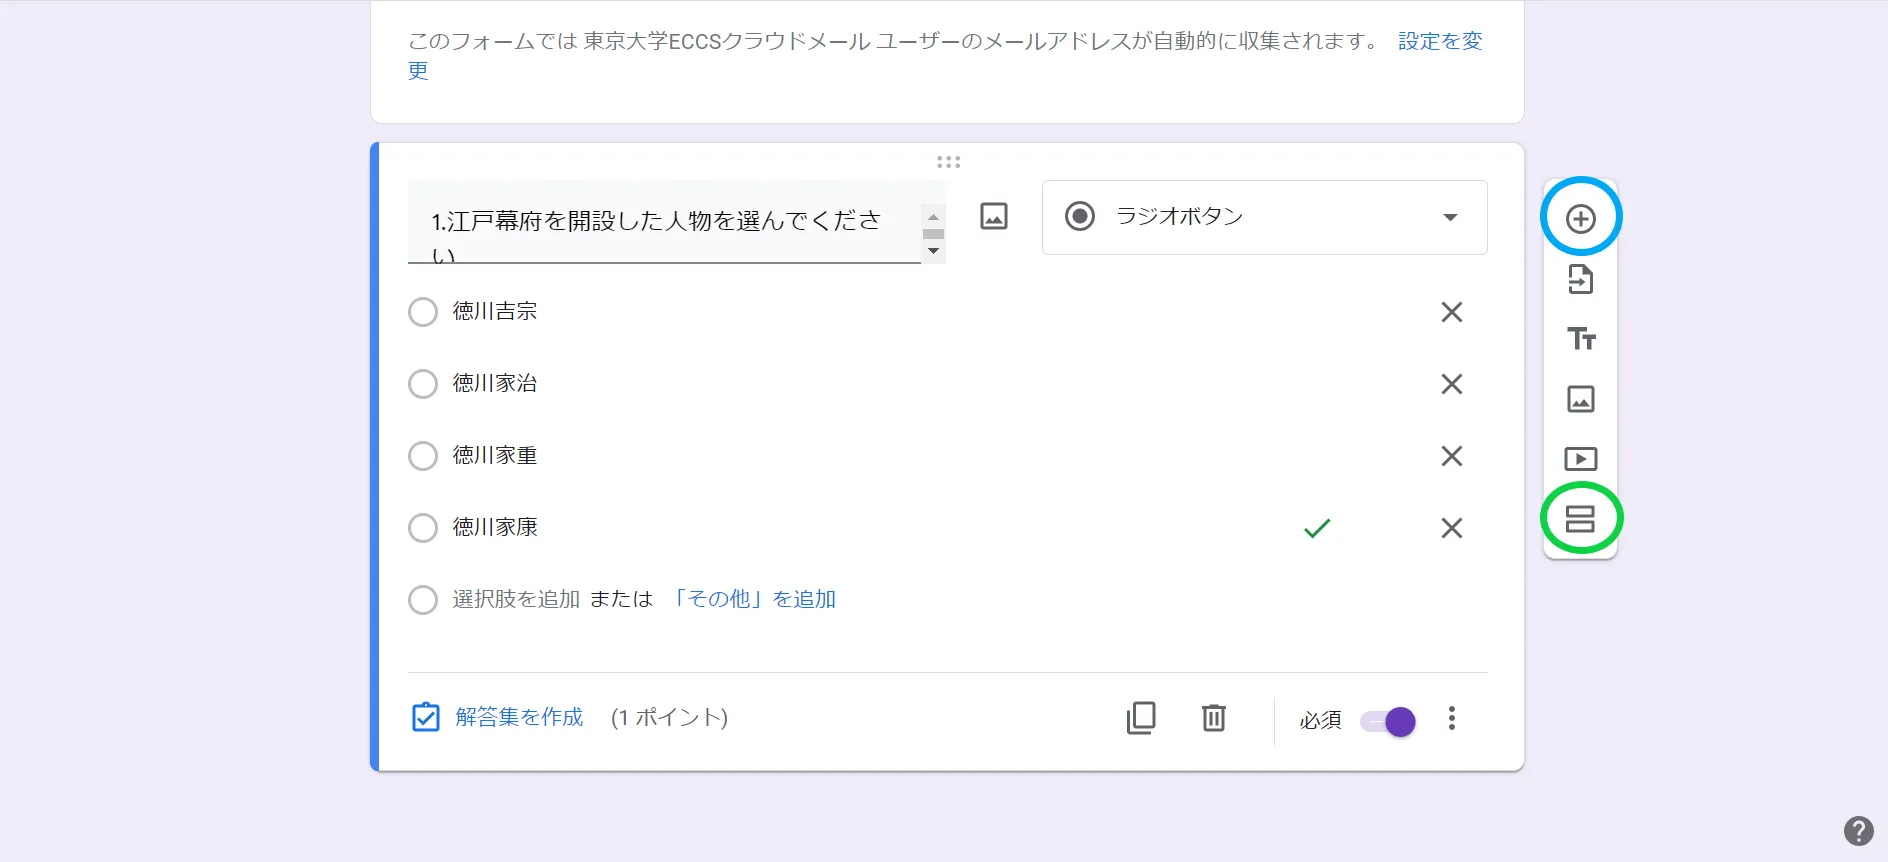This screenshot has height=862, width=1888.
Task: Delete the question with trash icon
Action: pos(1213,718)
